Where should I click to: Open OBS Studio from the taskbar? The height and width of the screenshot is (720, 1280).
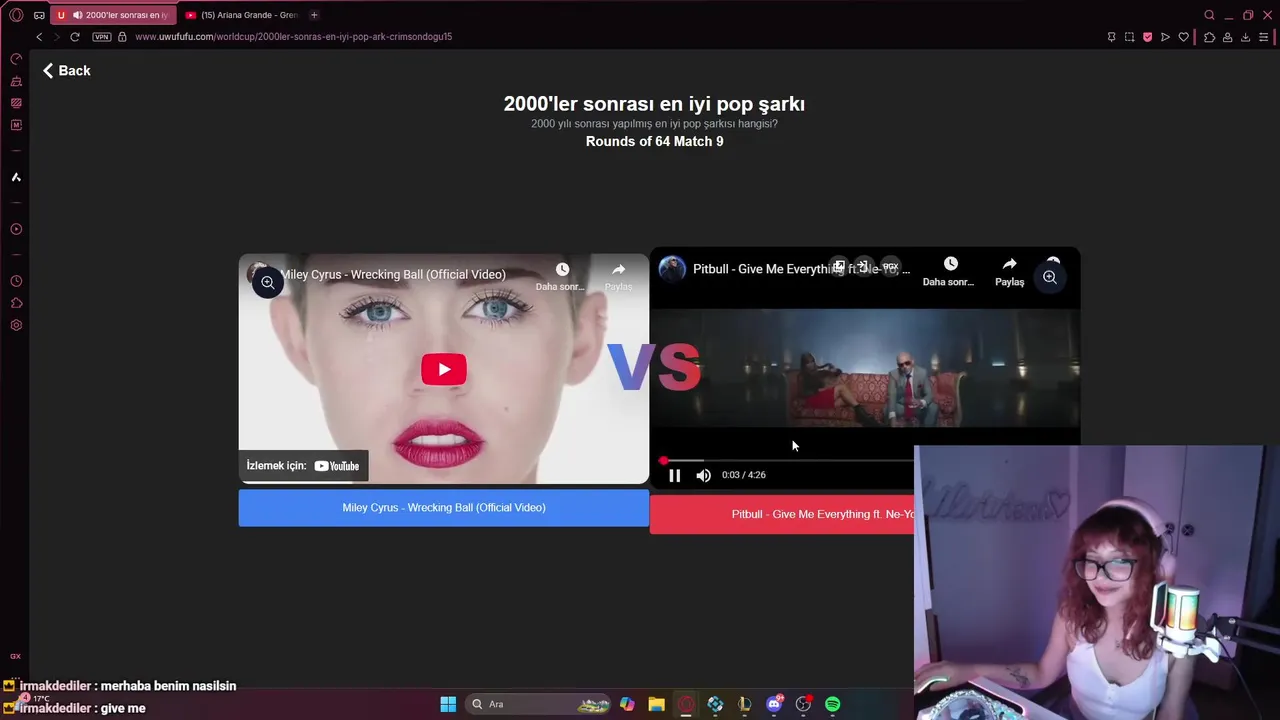click(x=803, y=704)
